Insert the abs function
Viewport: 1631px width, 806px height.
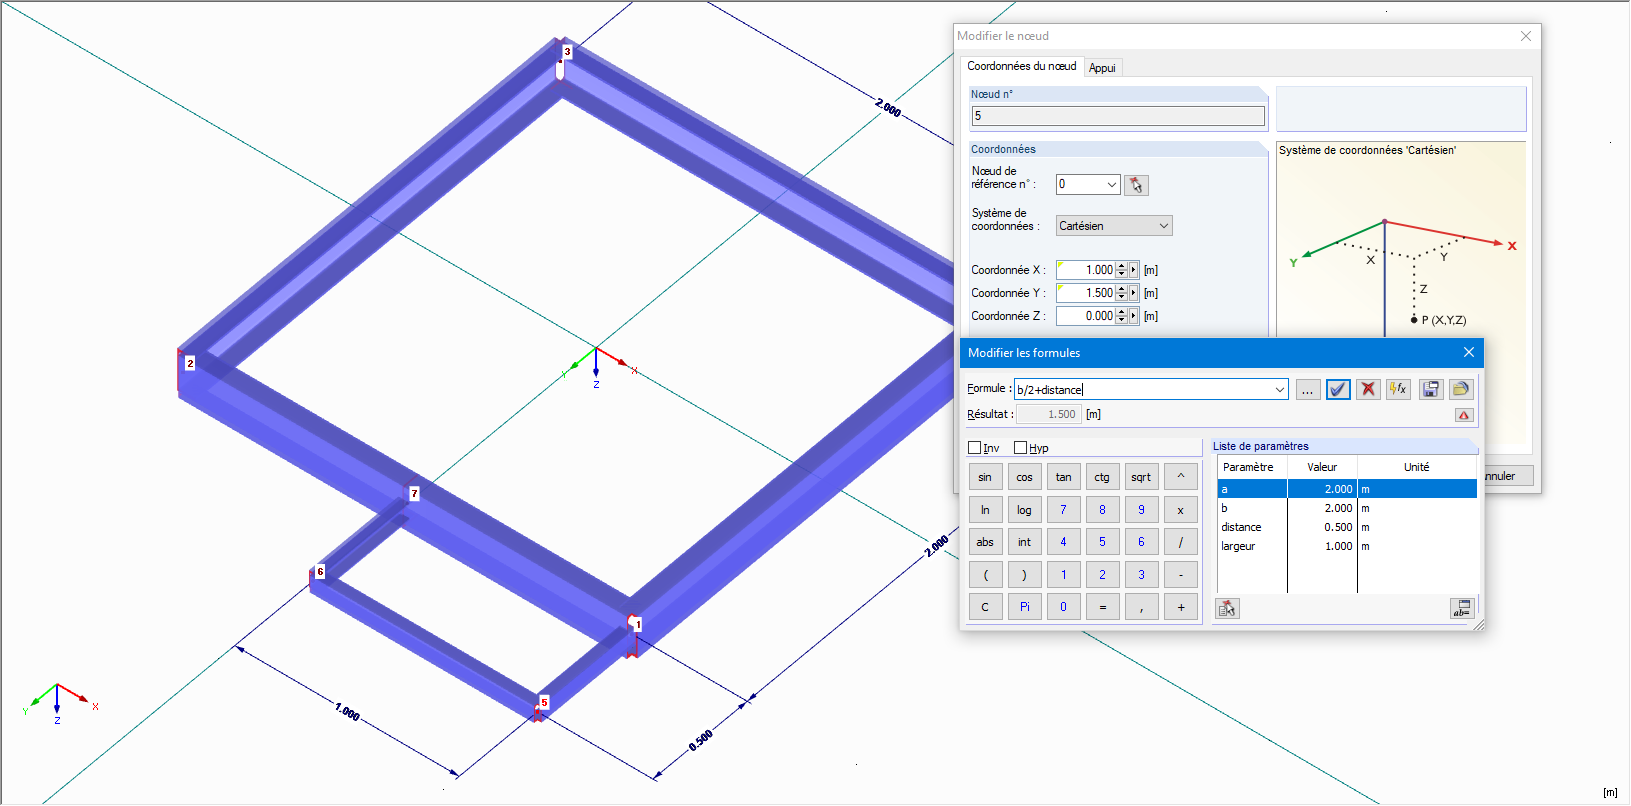coord(985,542)
